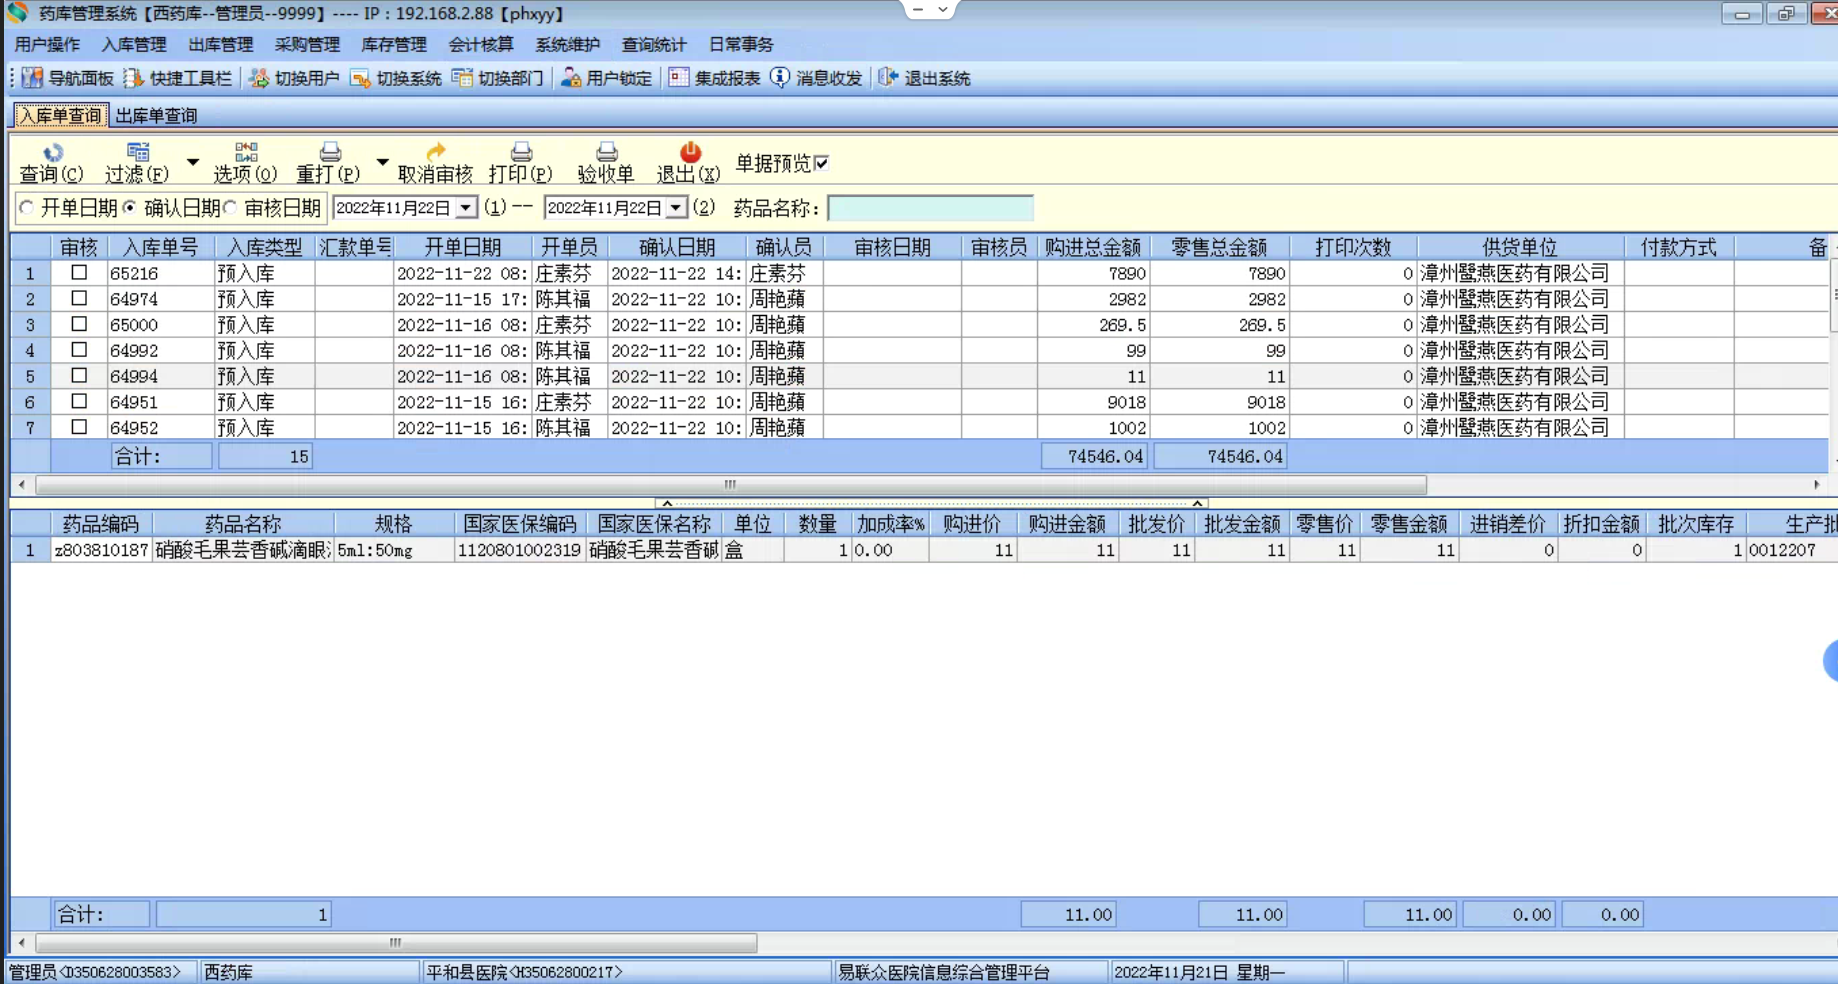The height and width of the screenshot is (984, 1838).
Task: Click batch number cell 0012207
Action: (1790, 550)
